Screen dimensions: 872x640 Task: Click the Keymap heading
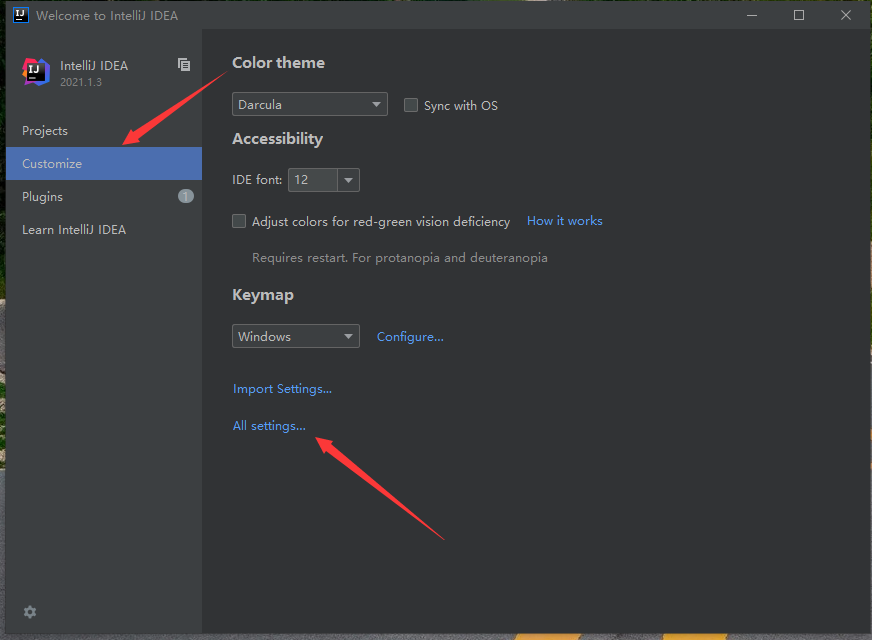coord(263,295)
